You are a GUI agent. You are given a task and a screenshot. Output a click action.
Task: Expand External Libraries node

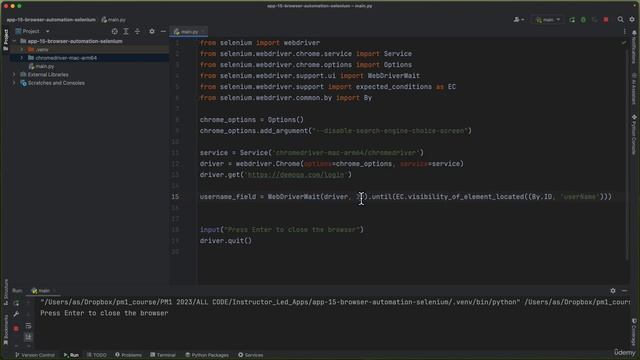tap(14, 75)
